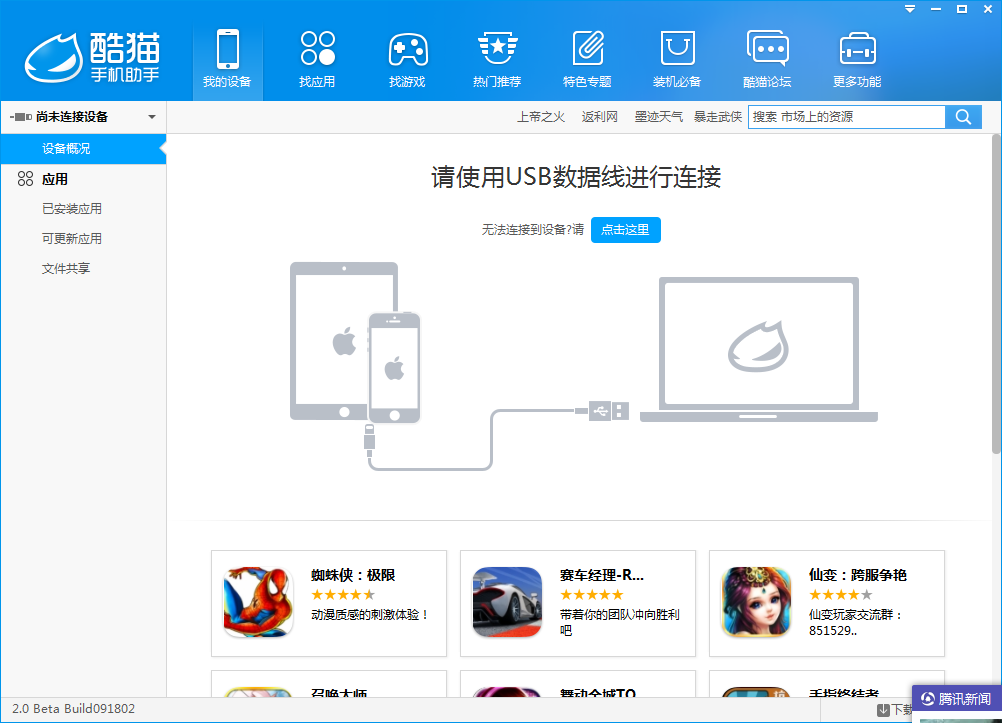1002x723 pixels.
Task: Focus the 搜索 市场上的资源 search field
Action: [846, 117]
